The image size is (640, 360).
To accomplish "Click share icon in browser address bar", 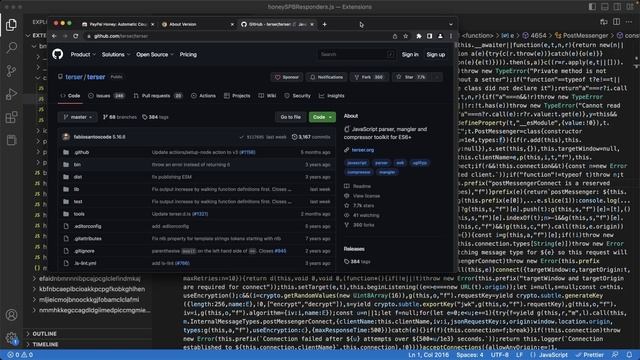I will click(x=395, y=36).
